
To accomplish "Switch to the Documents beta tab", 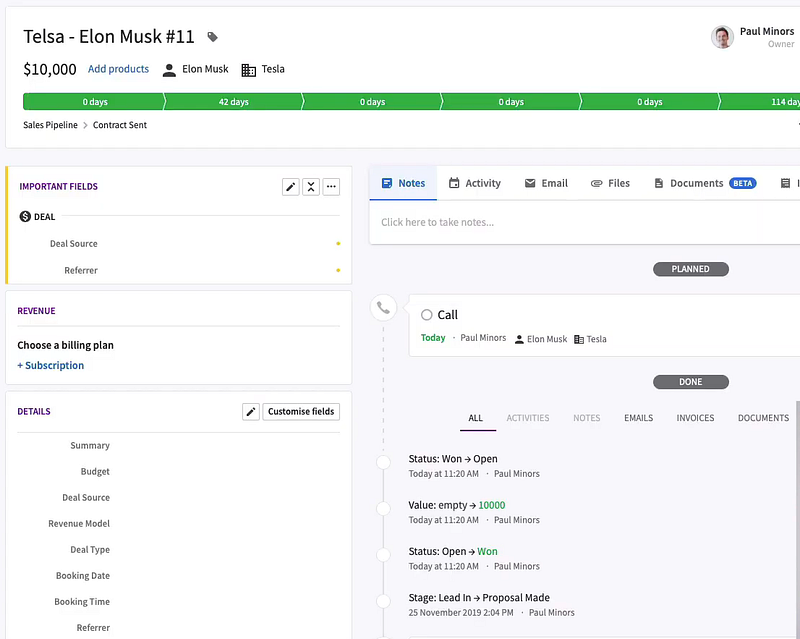I will click(705, 183).
